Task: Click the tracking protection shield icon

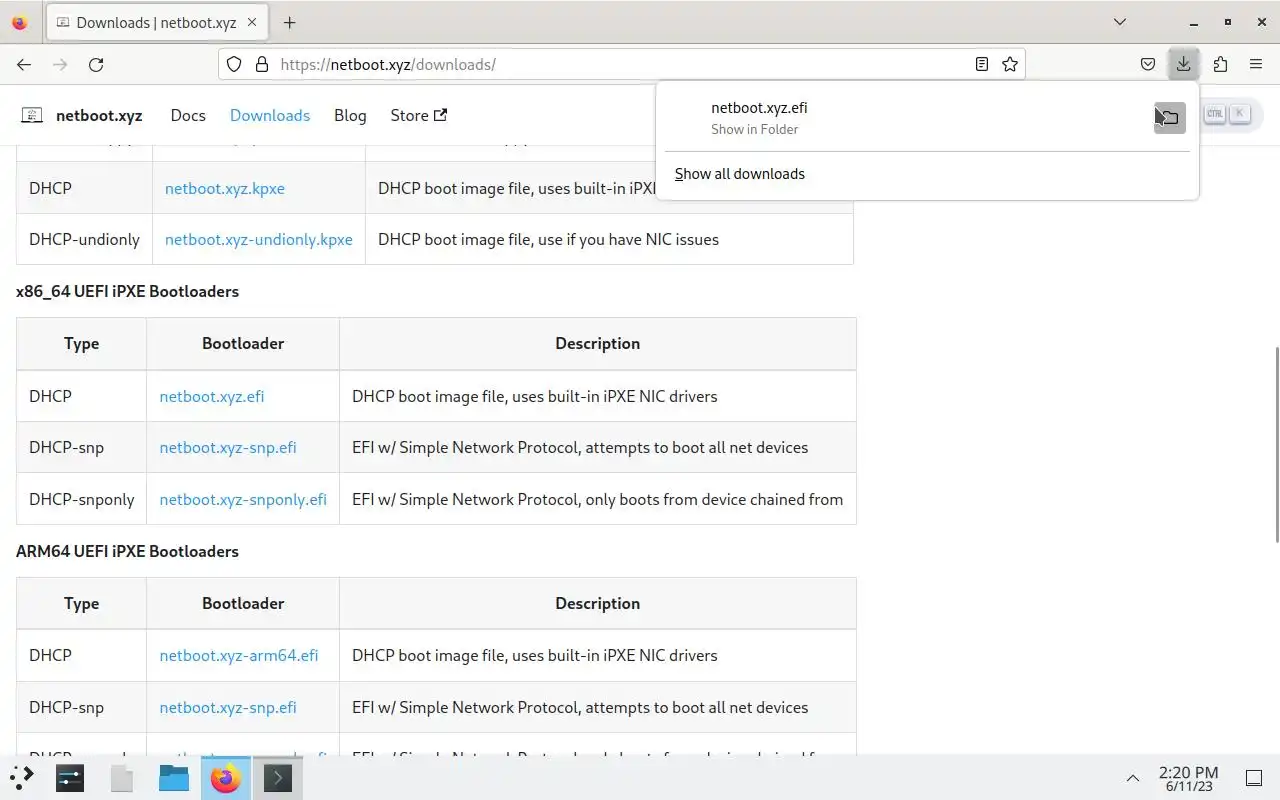Action: 234,64
